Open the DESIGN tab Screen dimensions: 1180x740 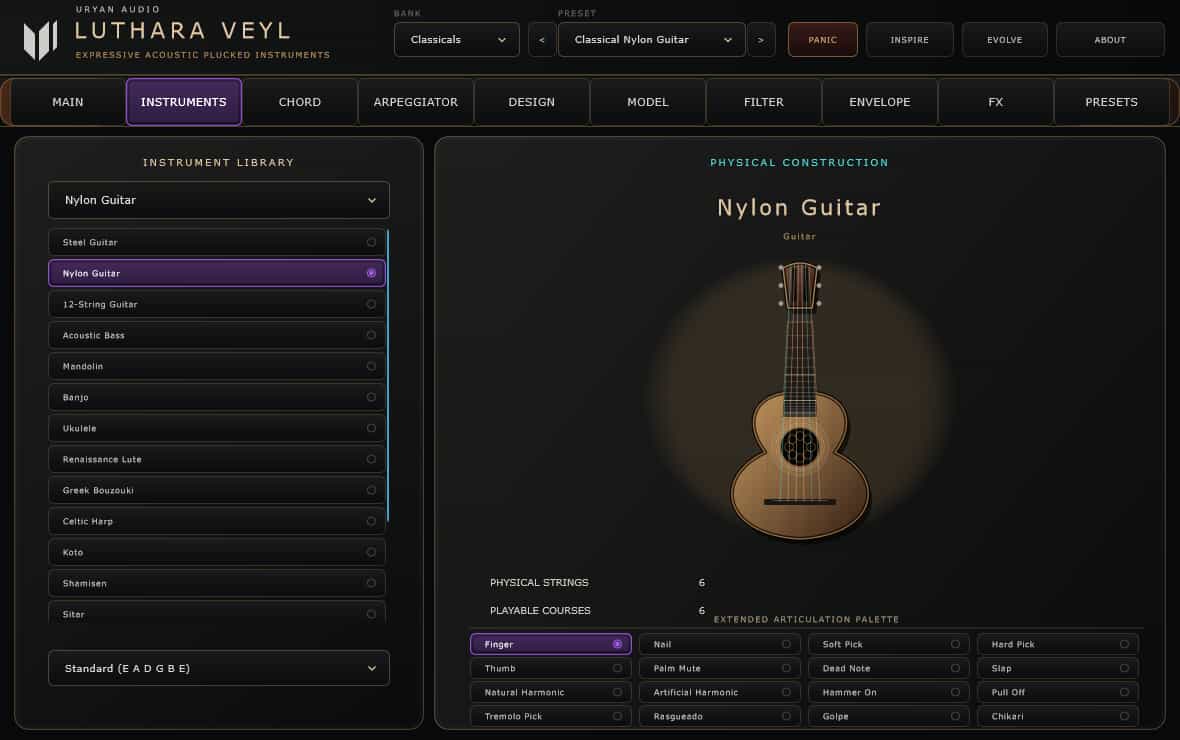pos(531,102)
